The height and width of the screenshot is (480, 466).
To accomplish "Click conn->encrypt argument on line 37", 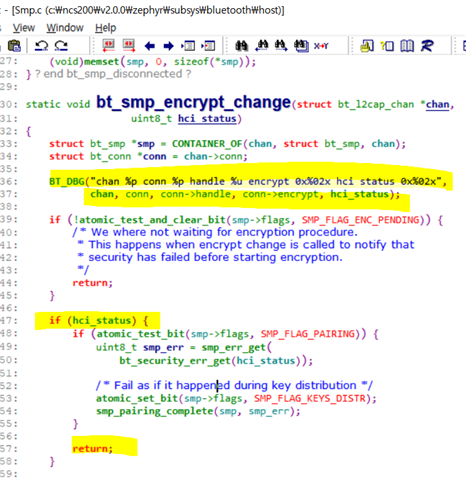I will pos(281,194).
